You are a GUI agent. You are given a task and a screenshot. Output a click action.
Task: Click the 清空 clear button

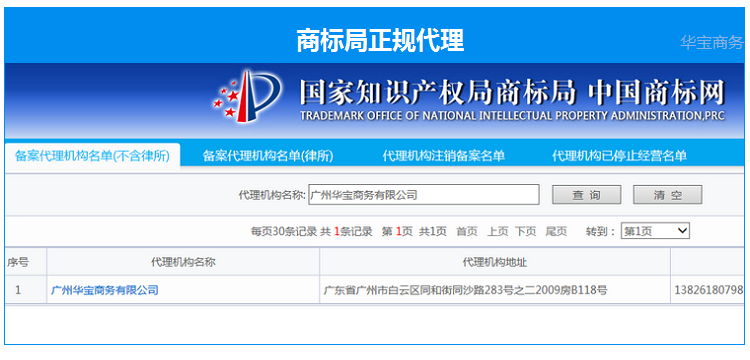pyautogui.click(x=668, y=195)
